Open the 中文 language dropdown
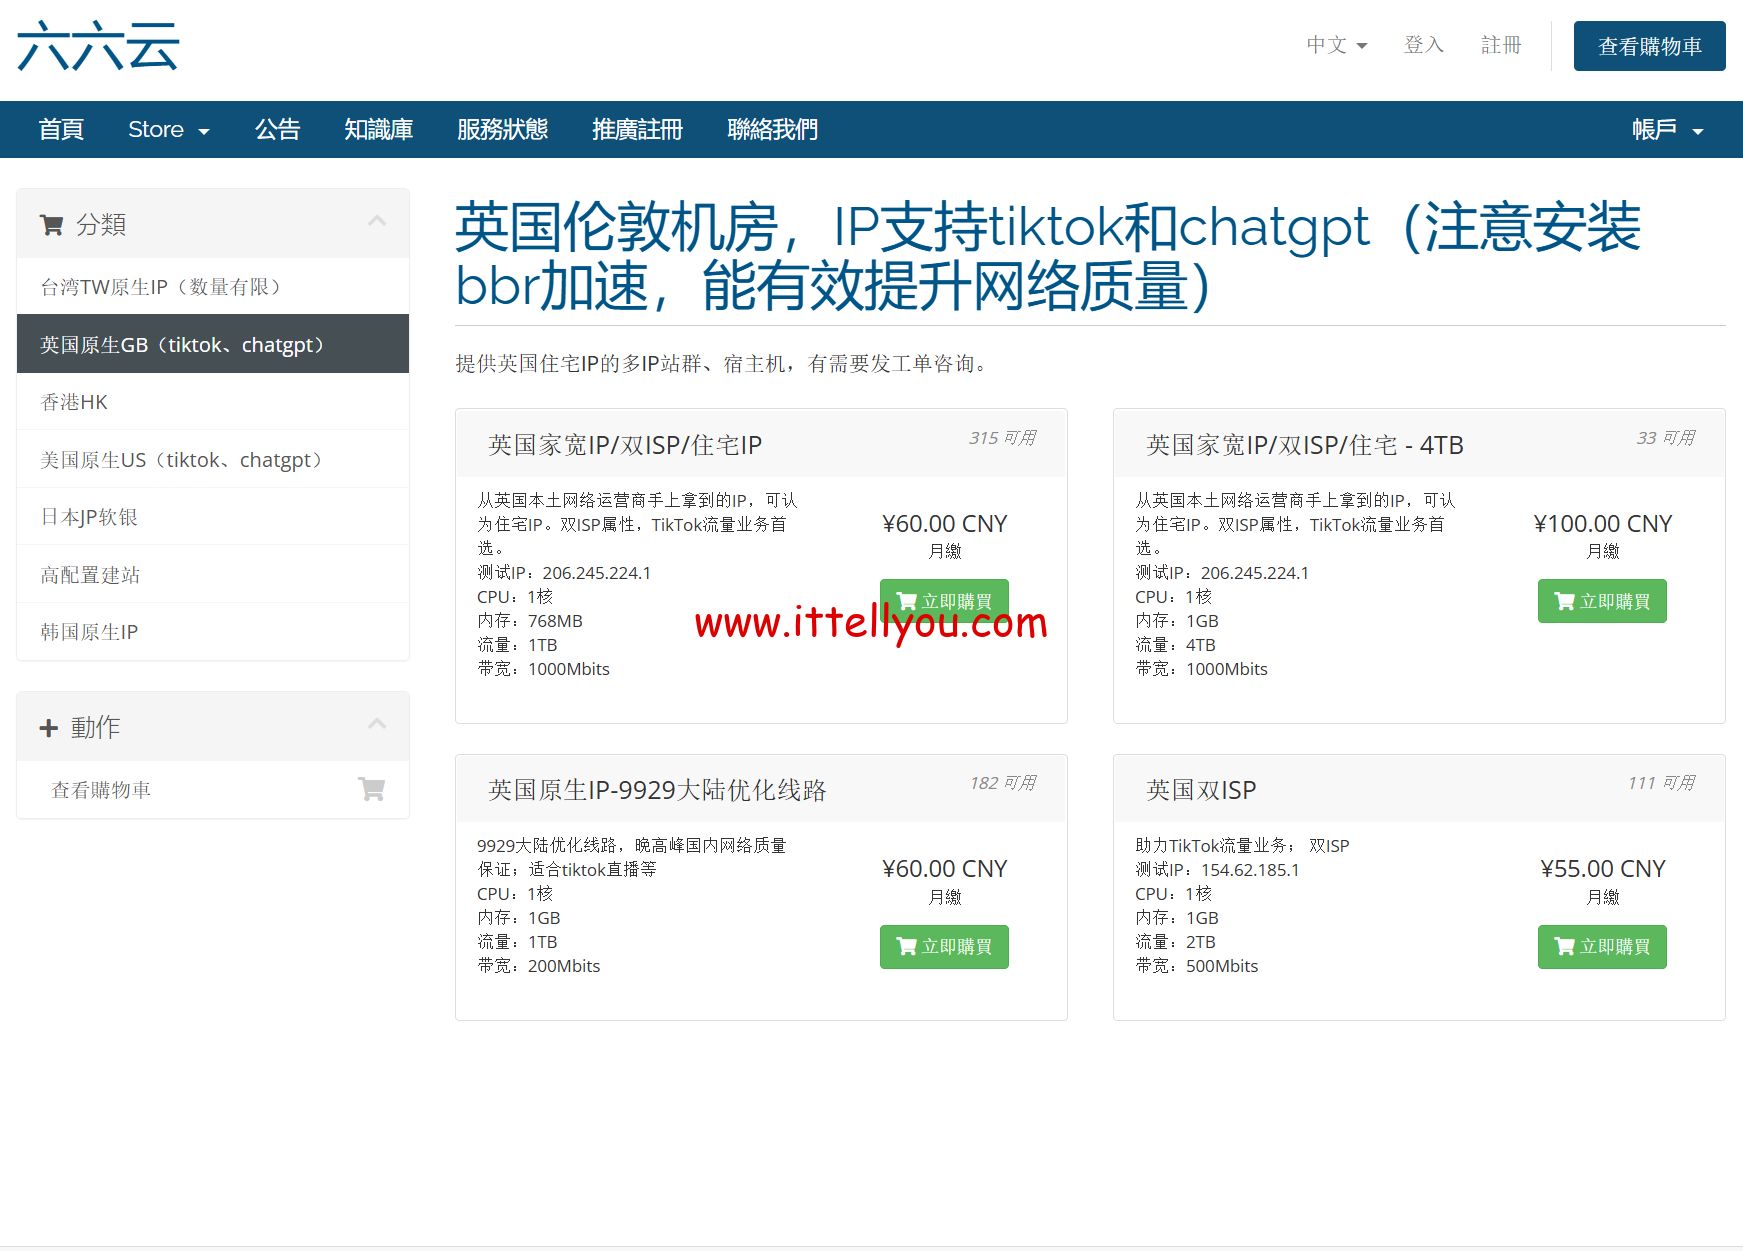The height and width of the screenshot is (1251, 1743). (1336, 45)
